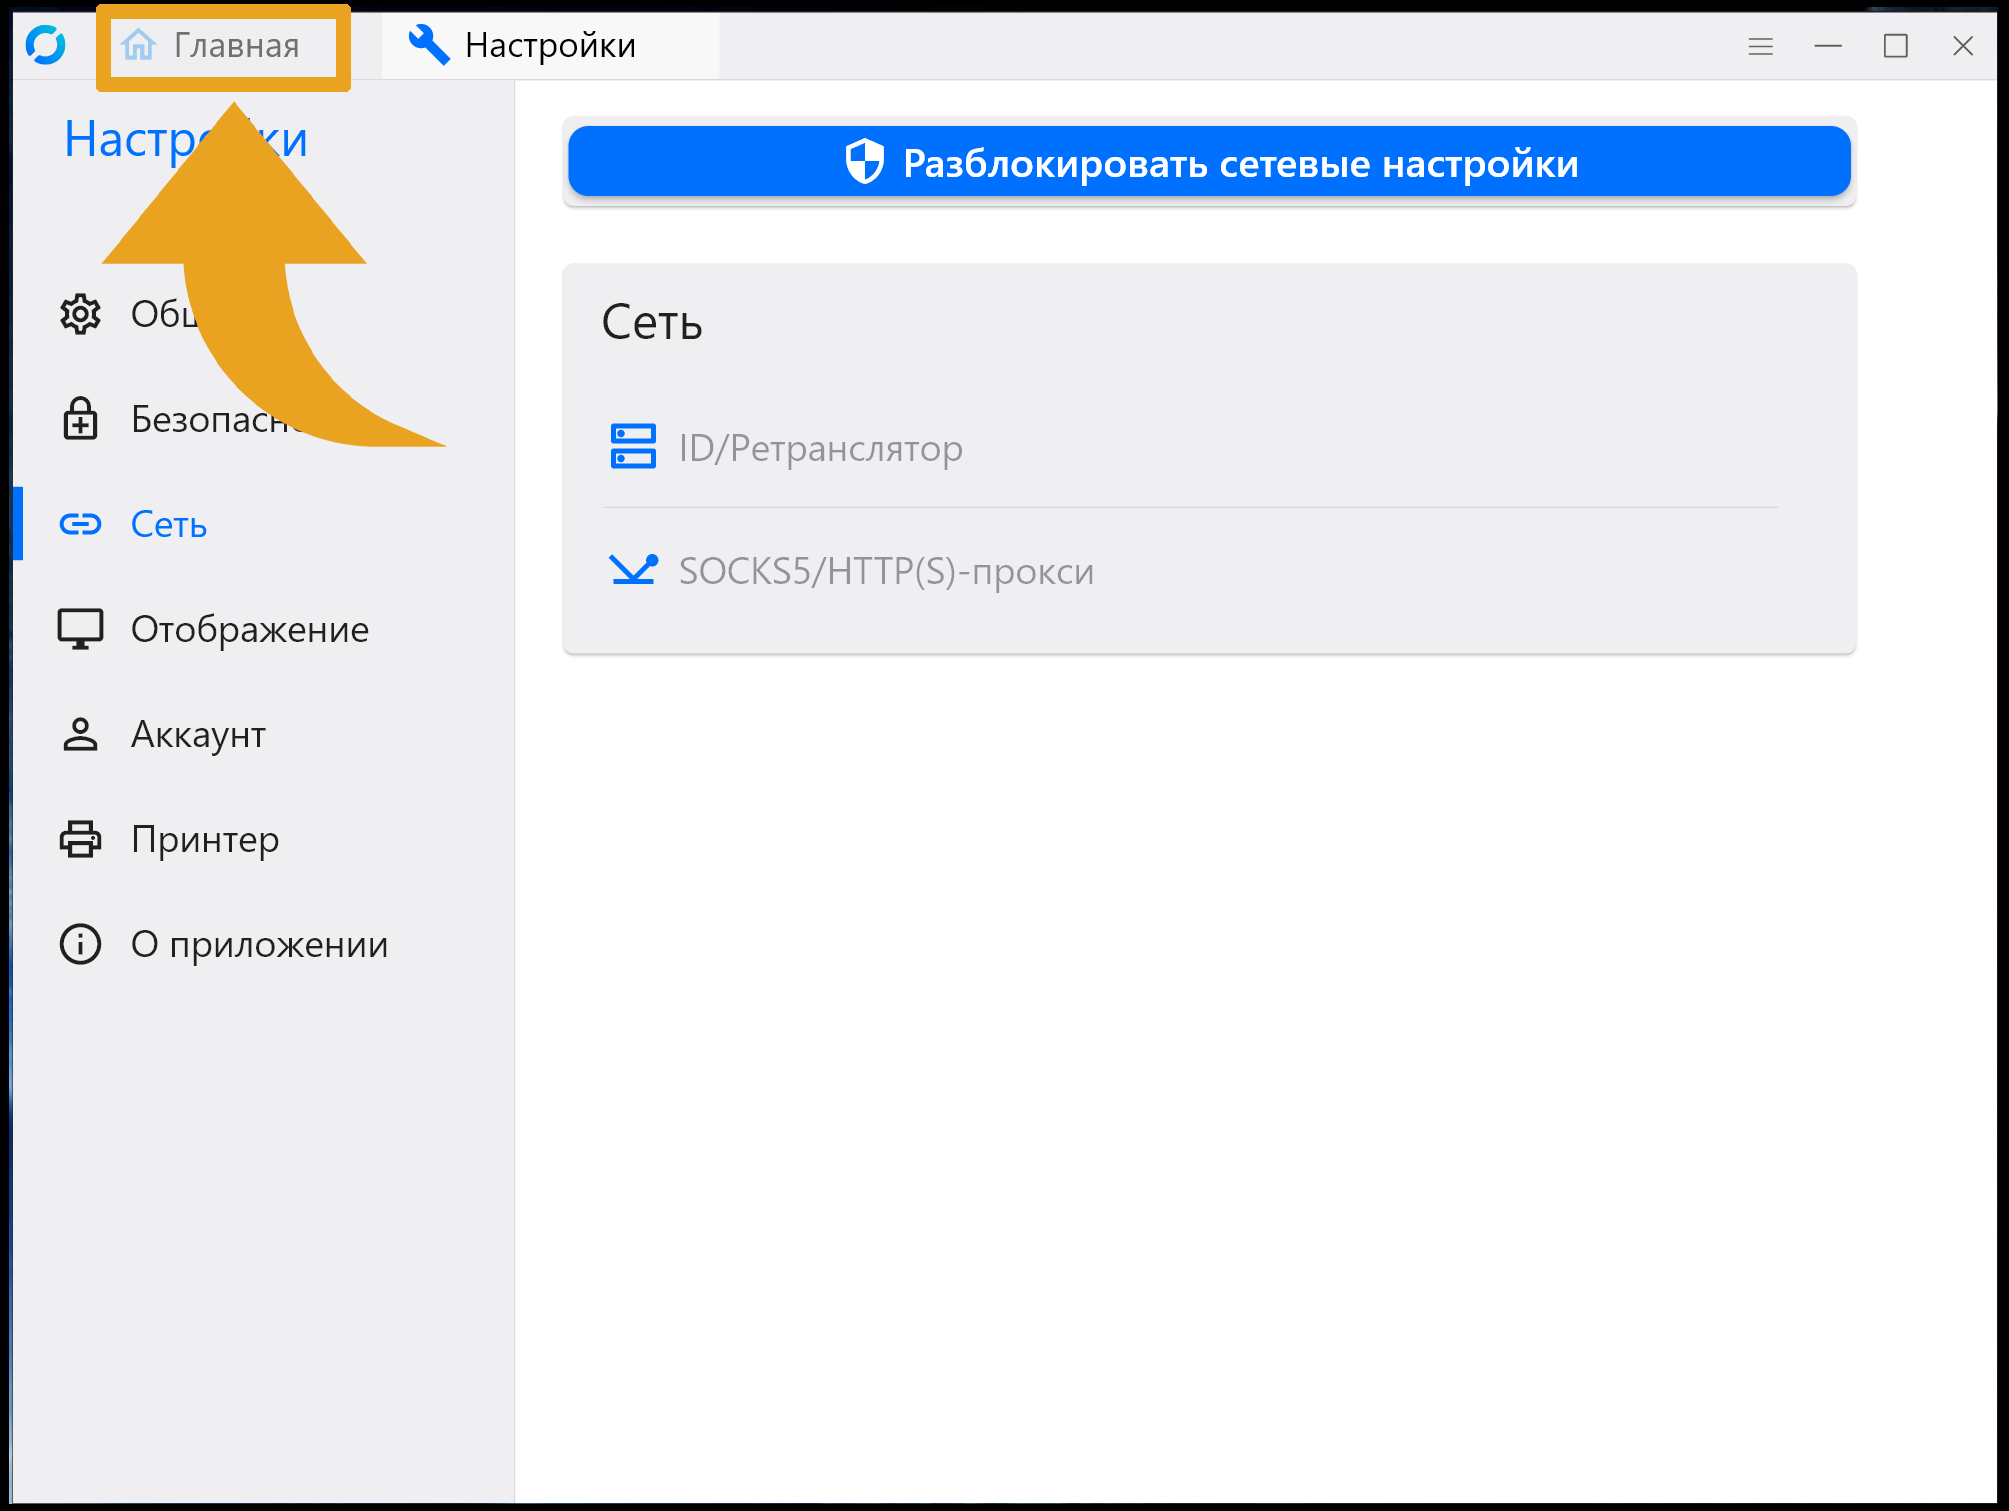Switch to the Настройки tab
2009x1511 pixels.
[x=548, y=44]
